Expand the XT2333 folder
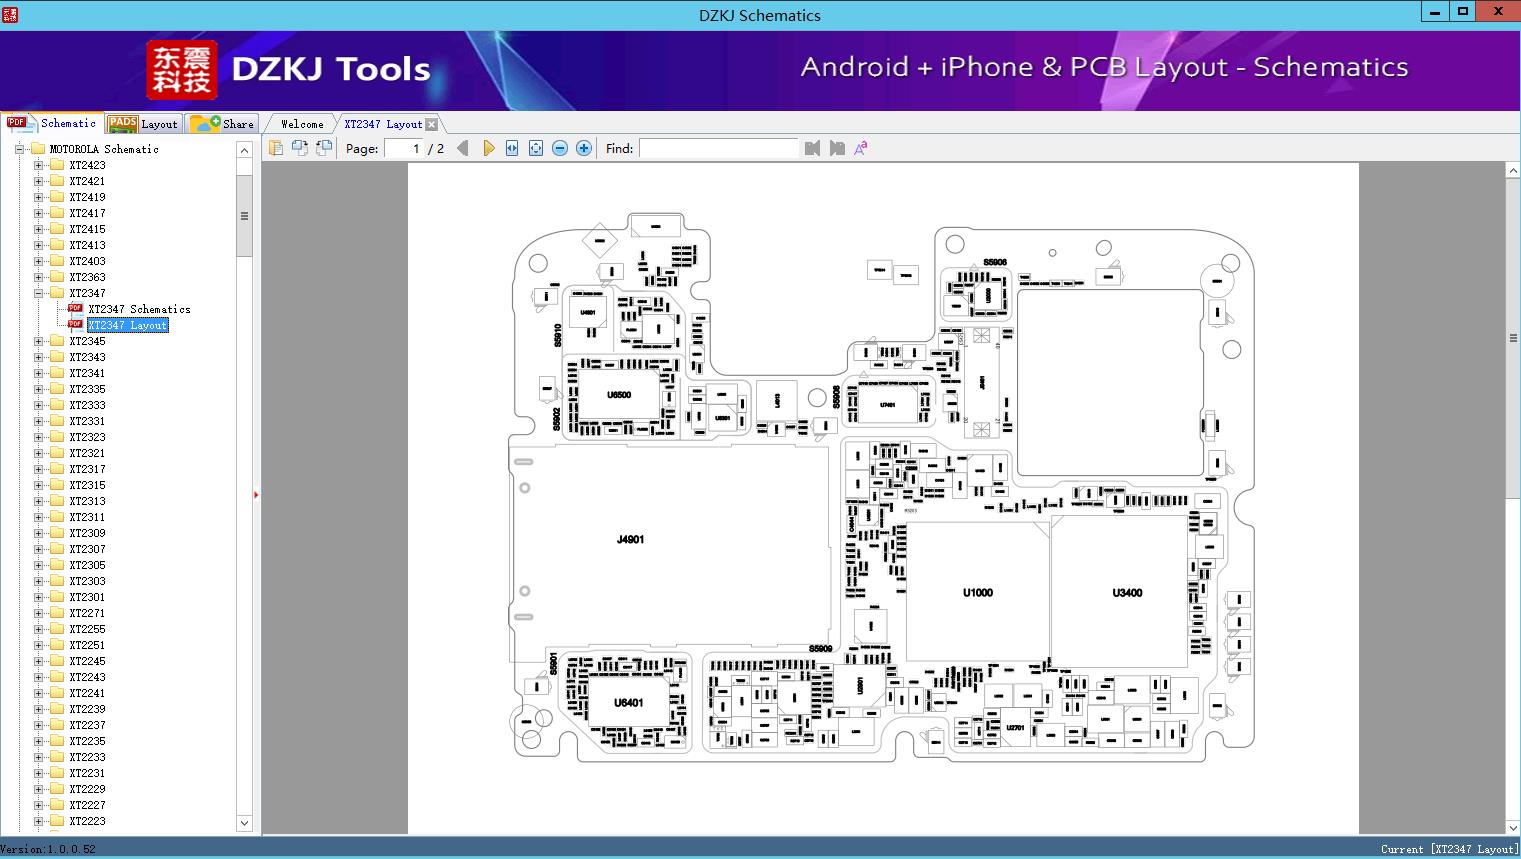1521x859 pixels. (38, 405)
